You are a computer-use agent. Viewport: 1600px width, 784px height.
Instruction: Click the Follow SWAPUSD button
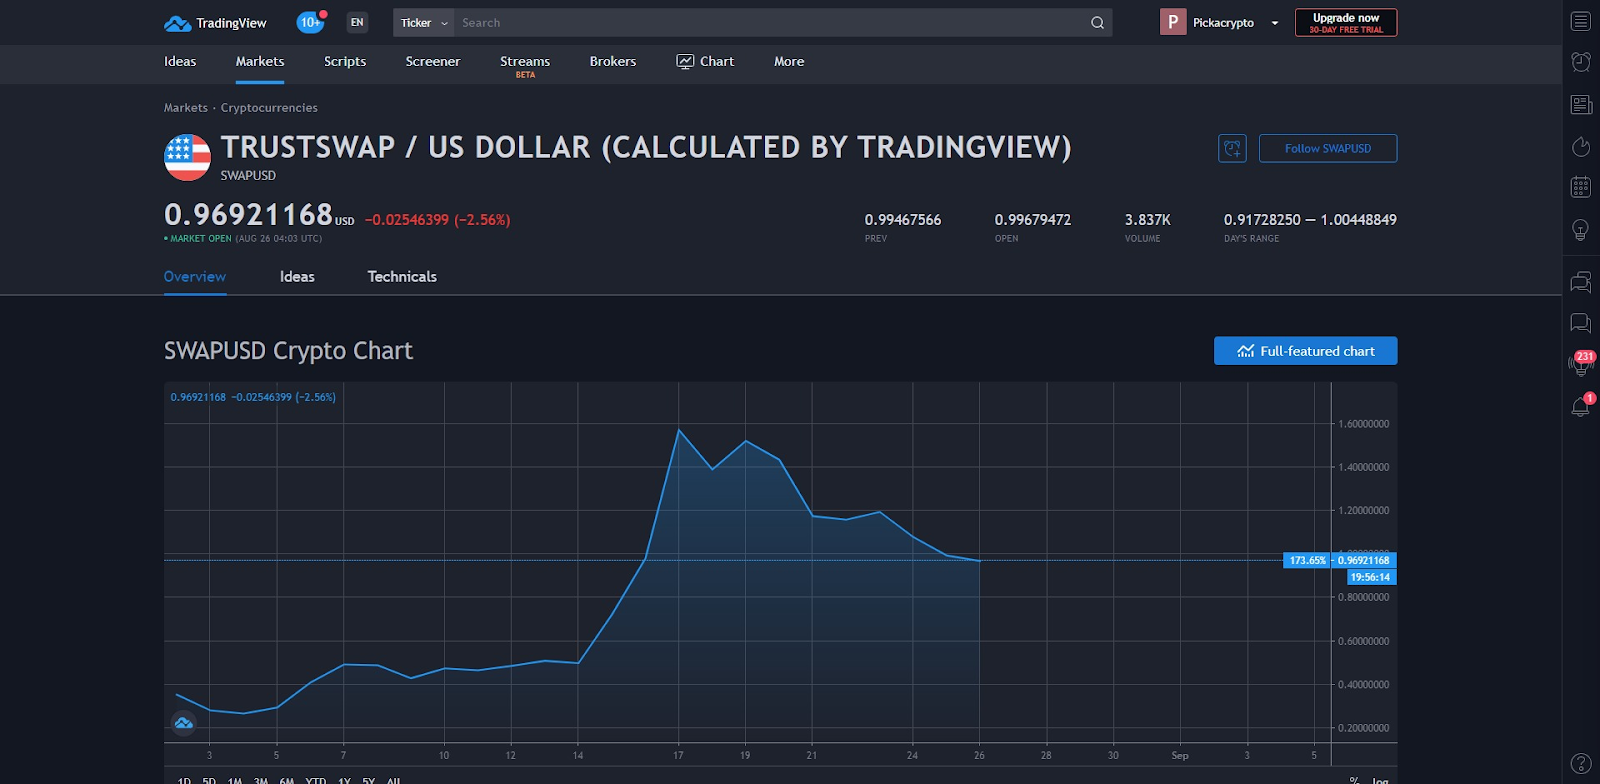click(x=1328, y=148)
